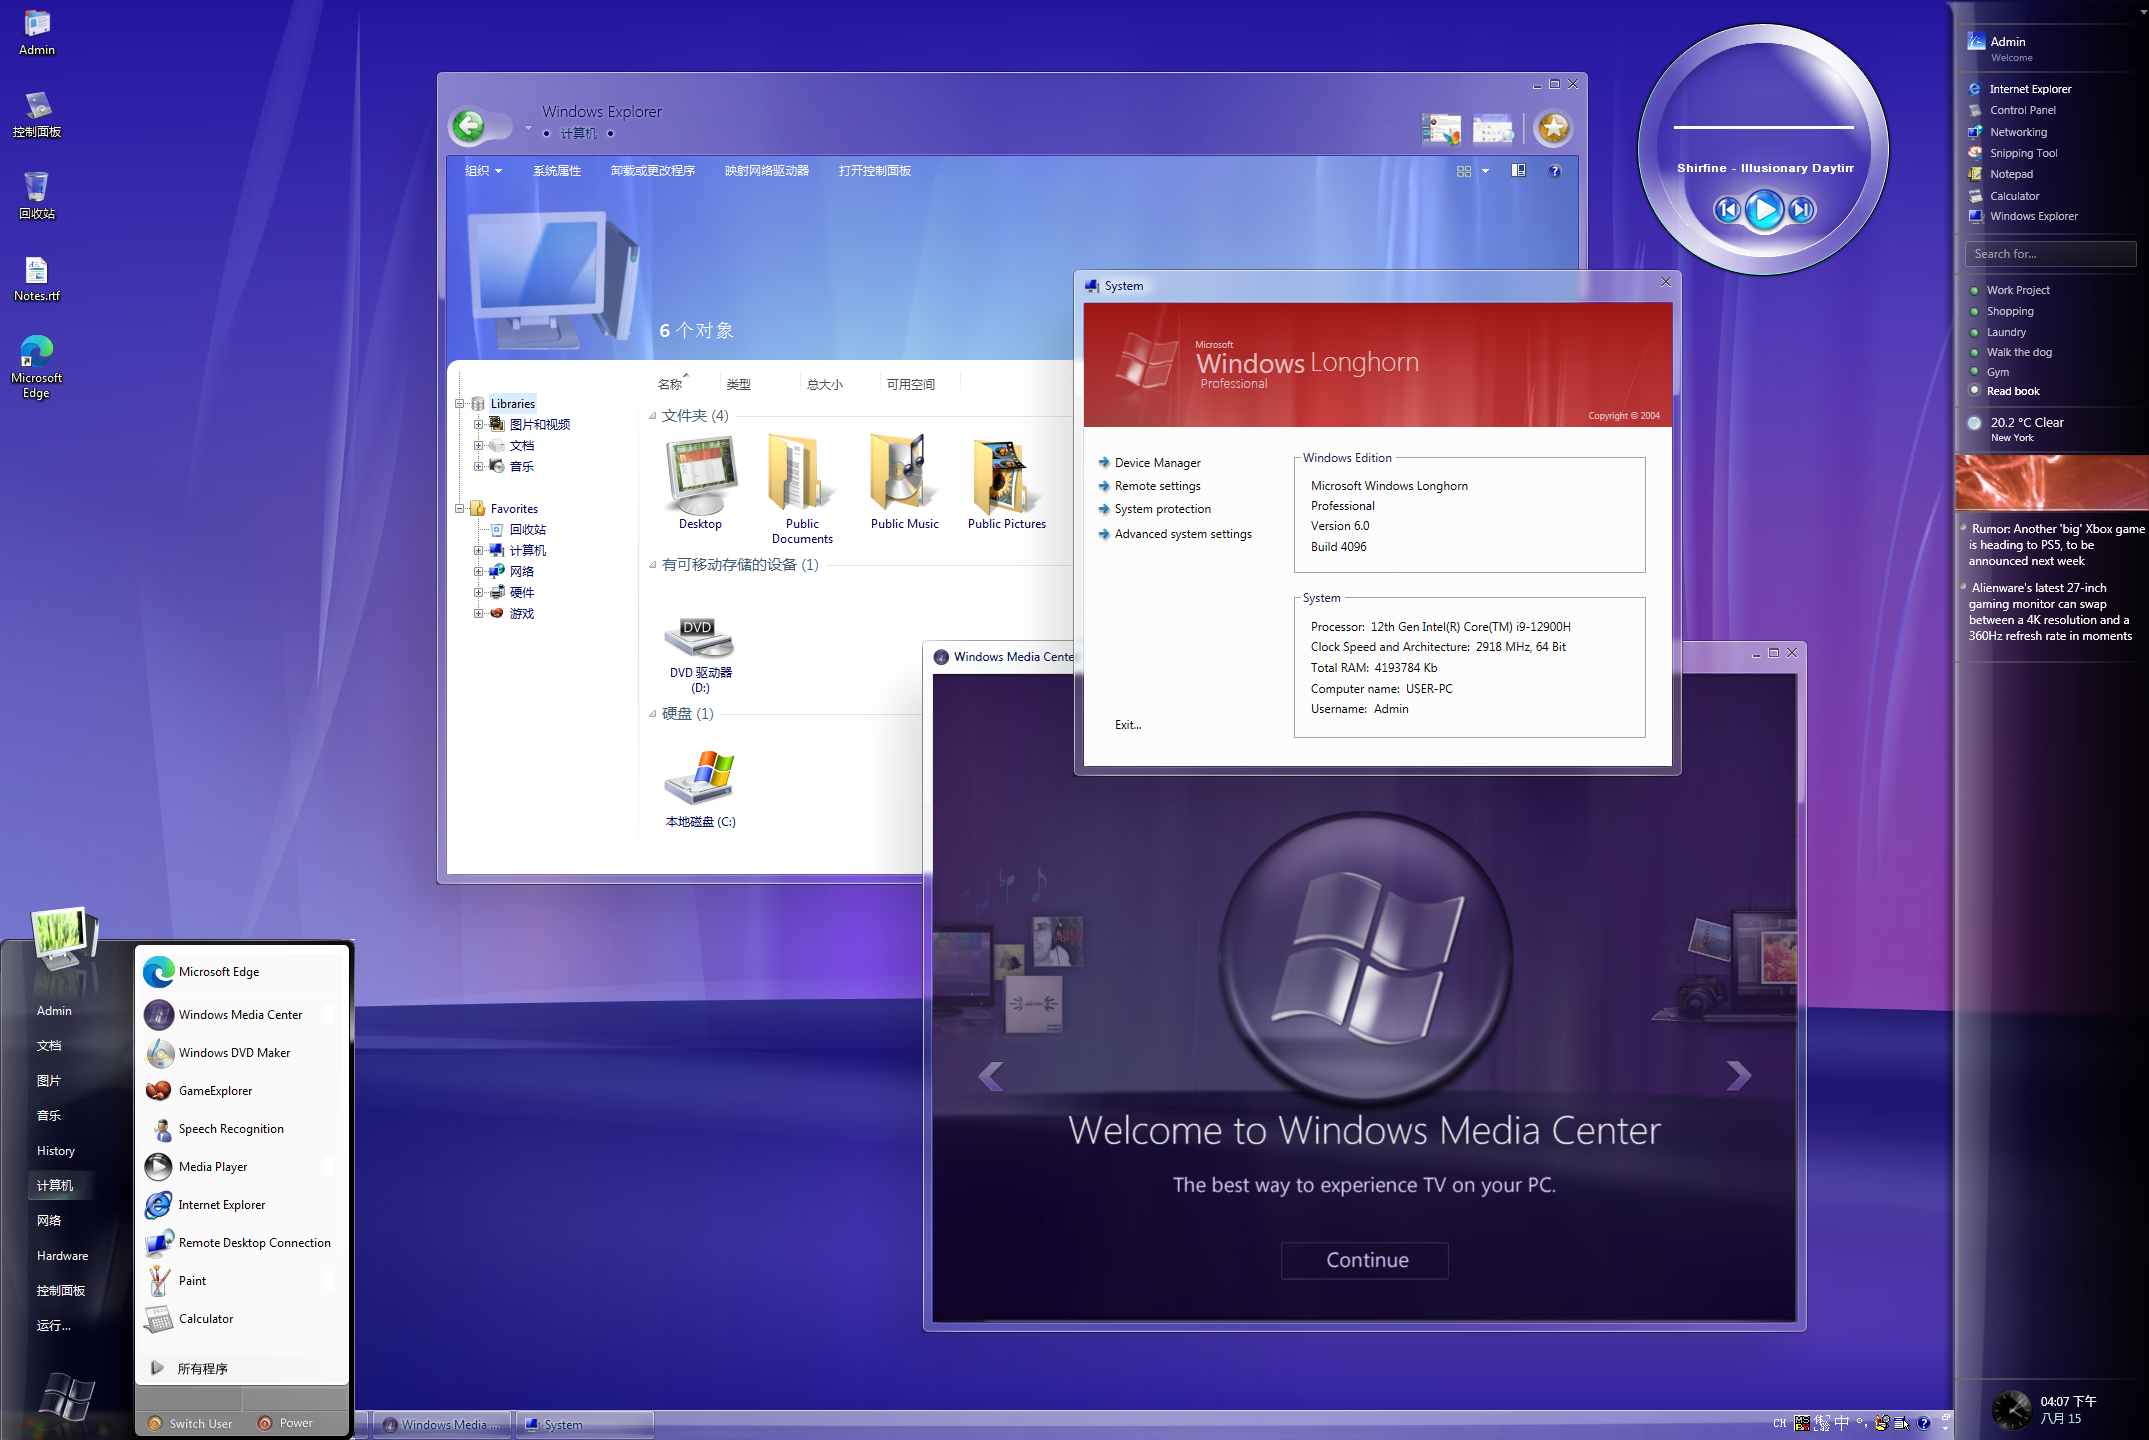
Task: Toggle the preview pane icon in Explorer toolbar
Action: click(1518, 171)
